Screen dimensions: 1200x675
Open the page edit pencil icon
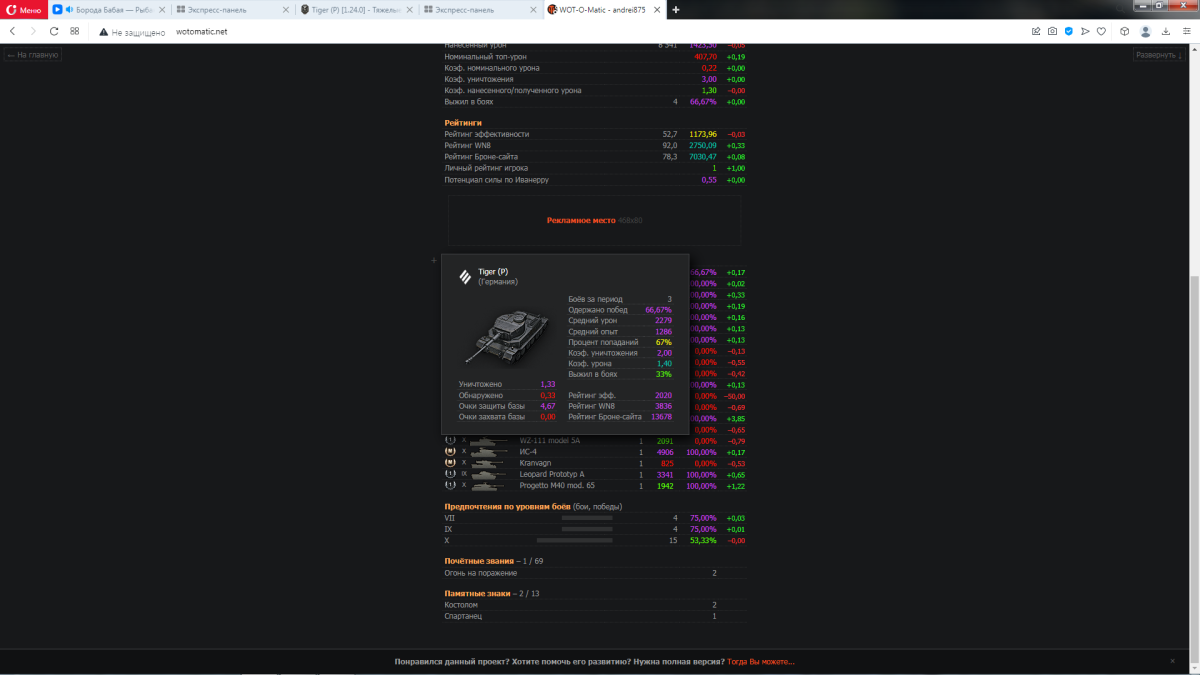coord(1037,31)
